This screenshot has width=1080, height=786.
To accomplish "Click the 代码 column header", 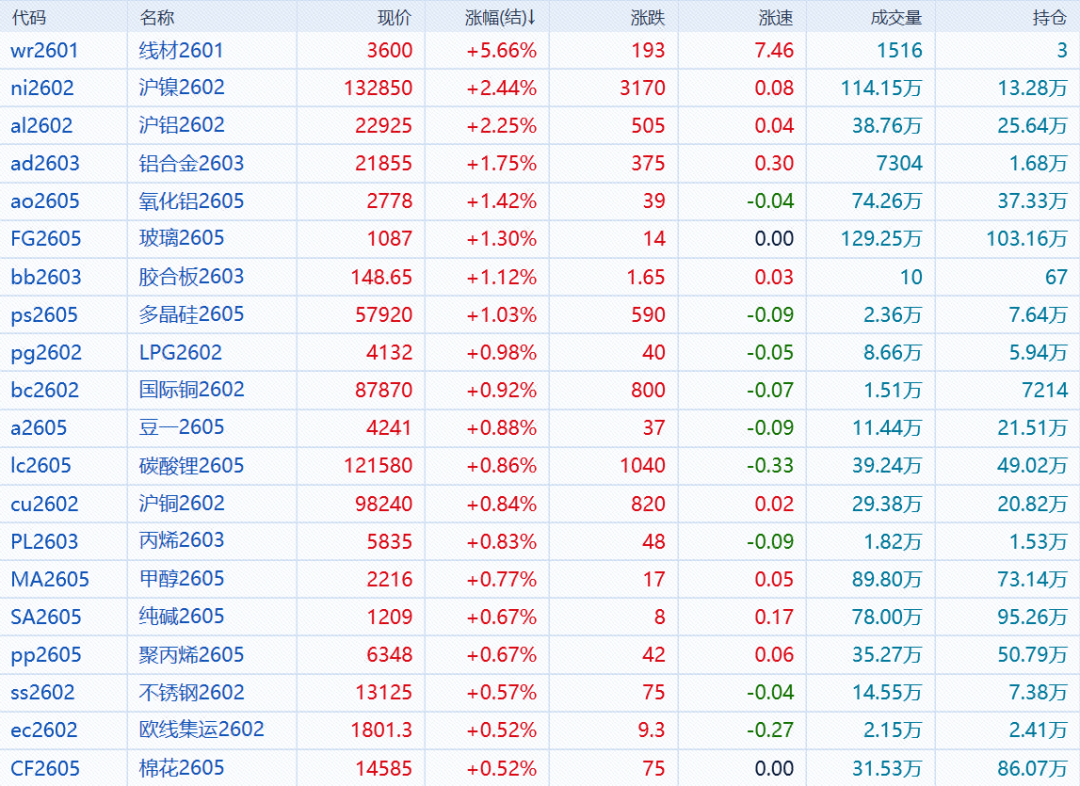I will click(x=28, y=17).
